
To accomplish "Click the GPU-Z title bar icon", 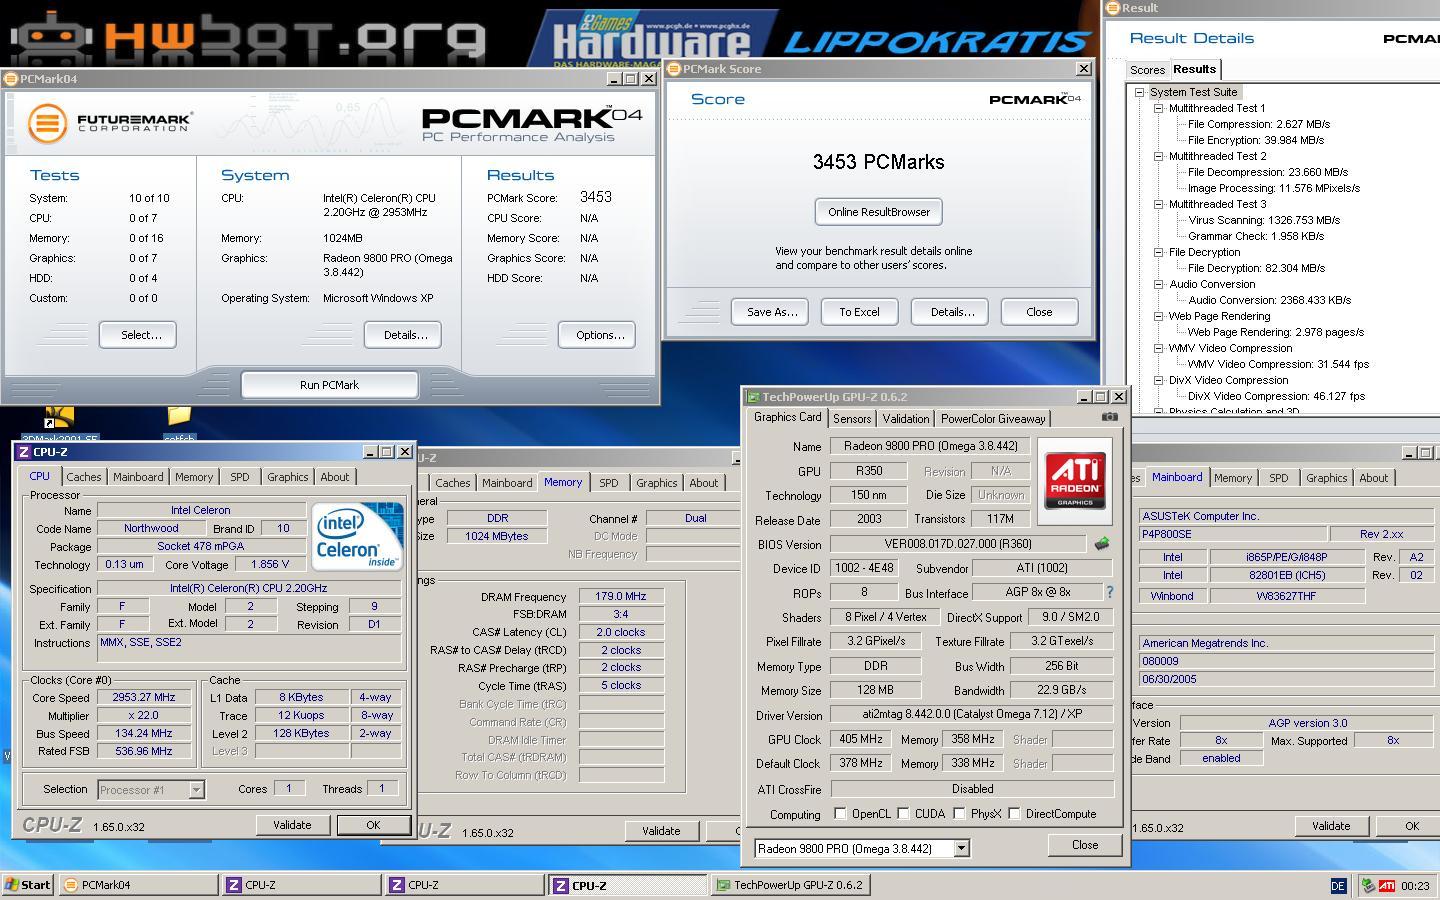I will pos(753,397).
